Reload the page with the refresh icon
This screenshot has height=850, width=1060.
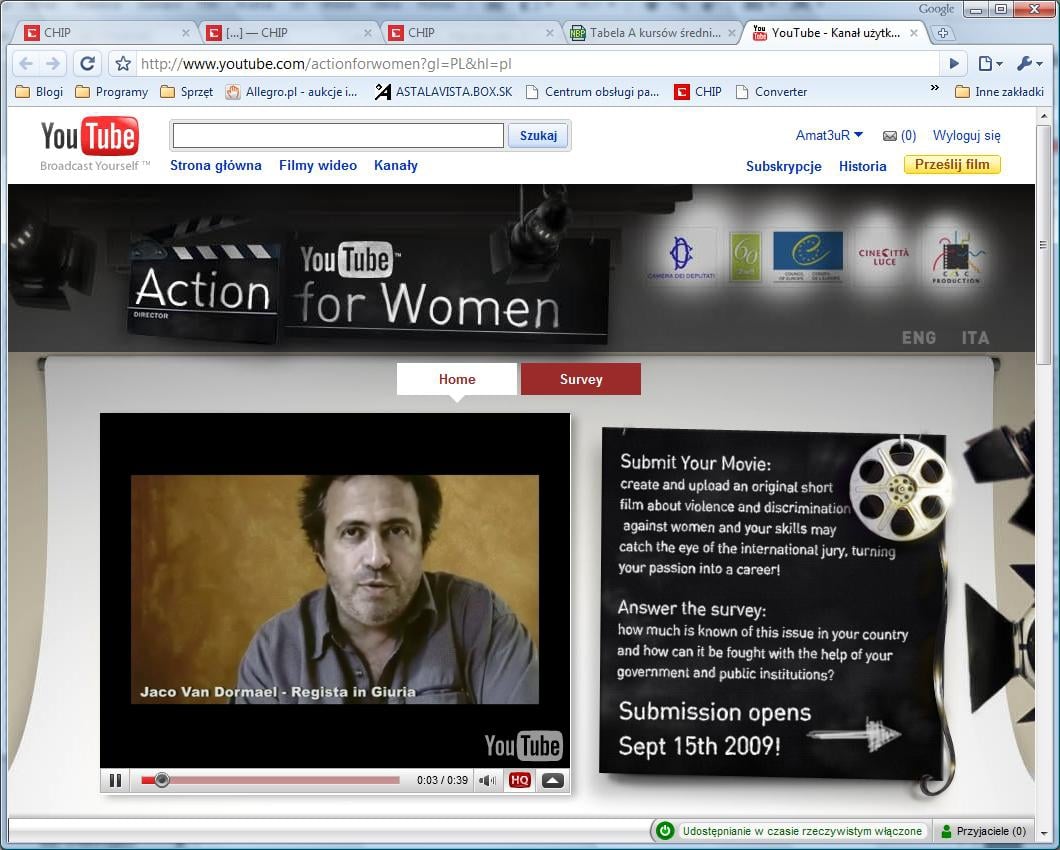point(88,63)
